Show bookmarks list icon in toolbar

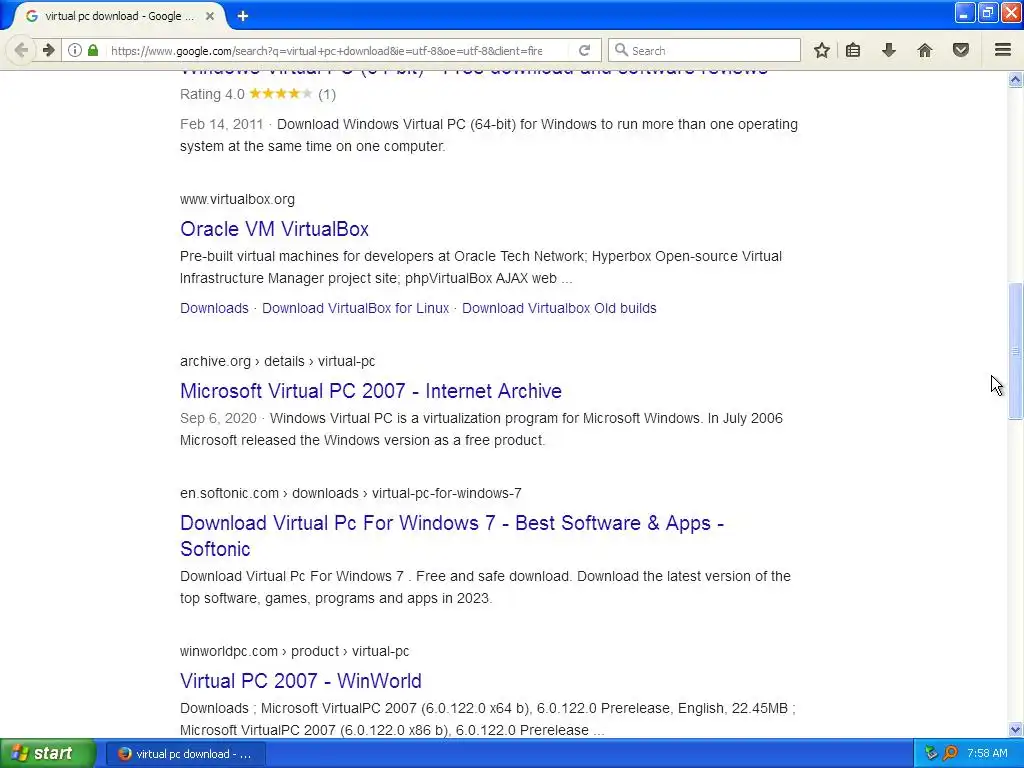[853, 50]
